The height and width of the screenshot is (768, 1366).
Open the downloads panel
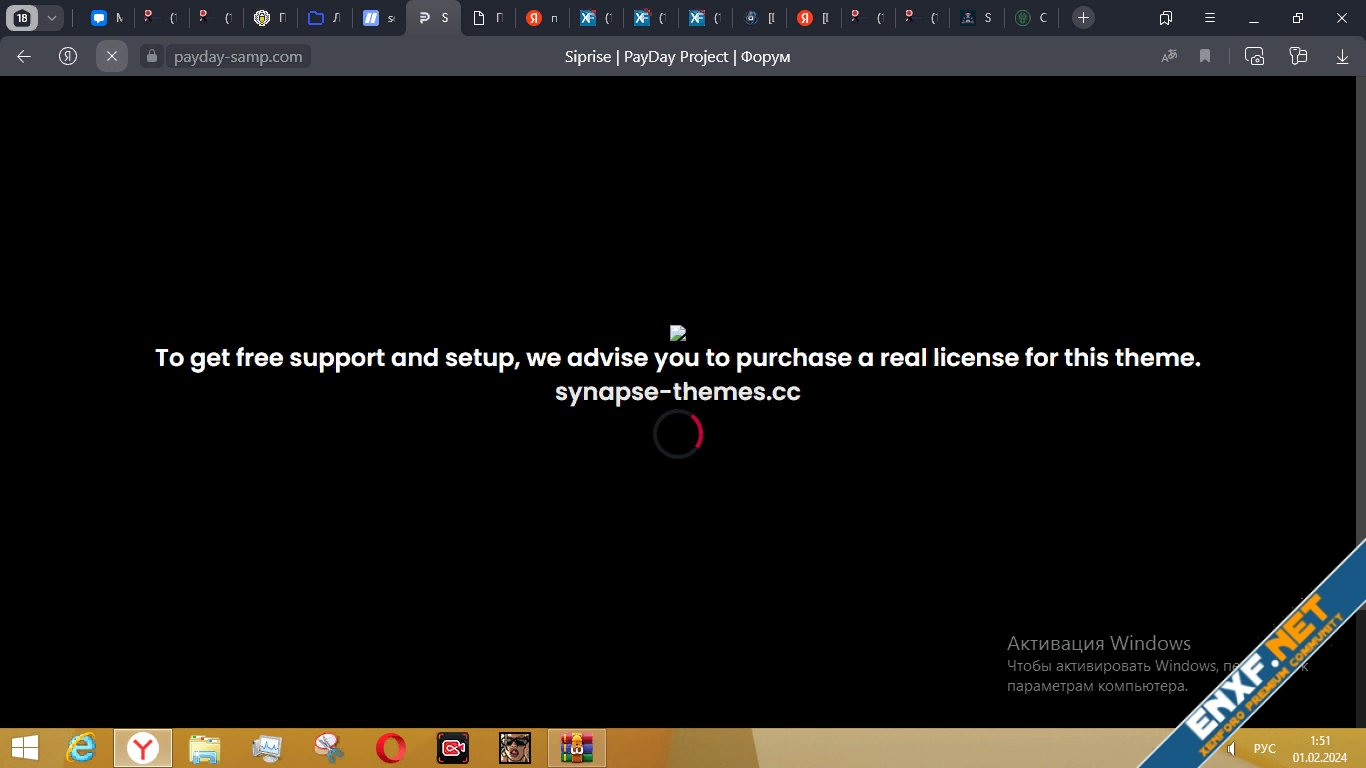pyautogui.click(x=1342, y=57)
